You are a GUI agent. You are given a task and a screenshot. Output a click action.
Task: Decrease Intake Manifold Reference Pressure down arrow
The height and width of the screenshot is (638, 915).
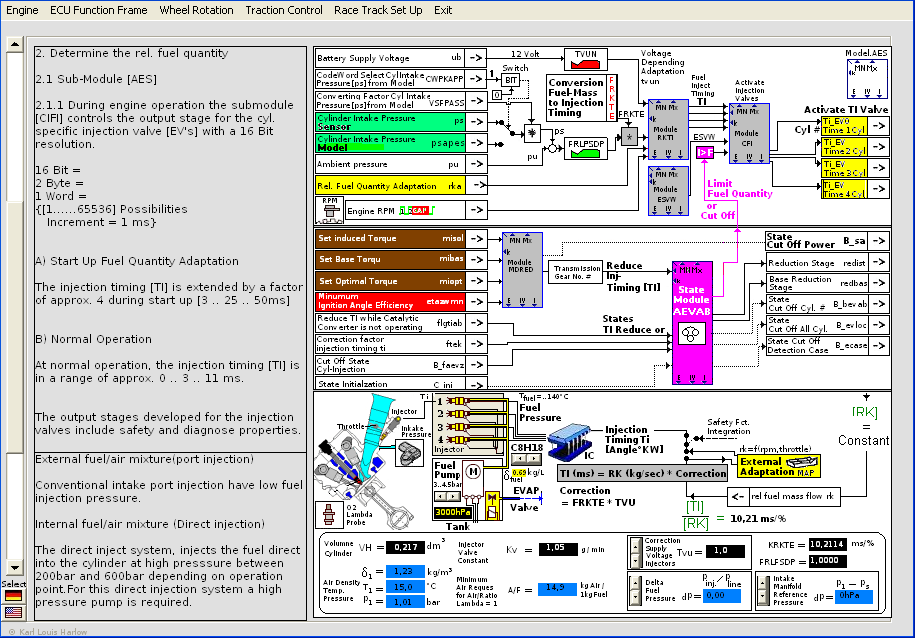tap(763, 599)
